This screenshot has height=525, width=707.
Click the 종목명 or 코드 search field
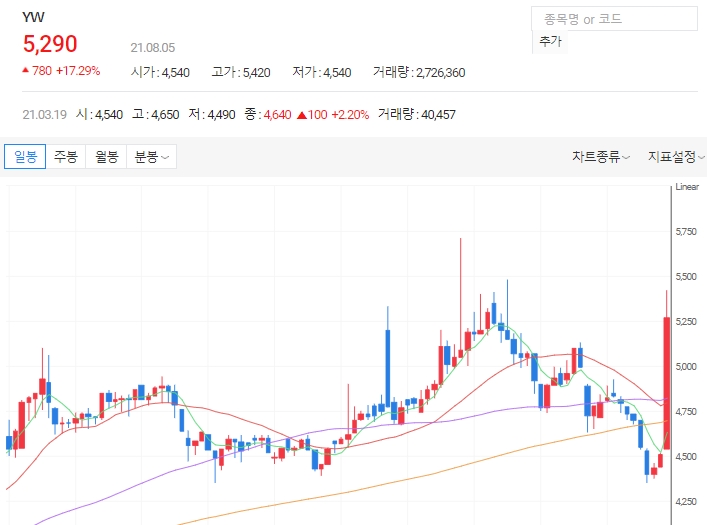coord(614,19)
